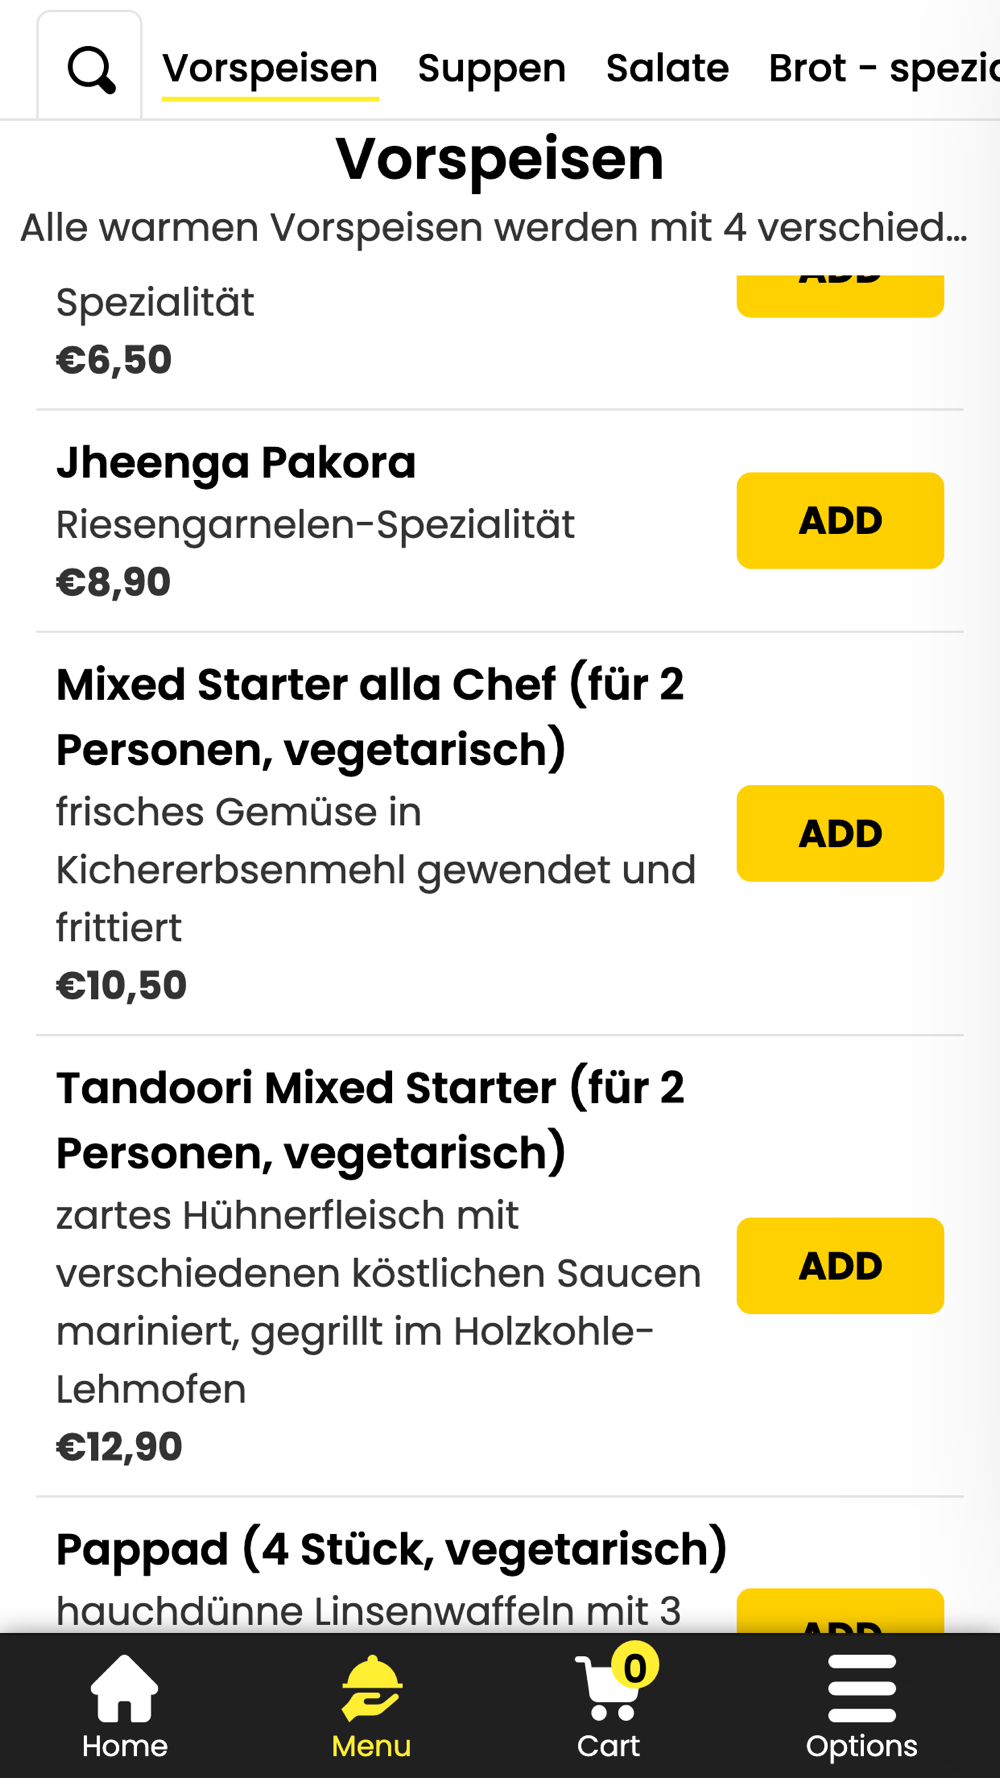Viewport: 1000px width, 1778px height.
Task: Select the Vorspeisen category tab
Action: [270, 68]
